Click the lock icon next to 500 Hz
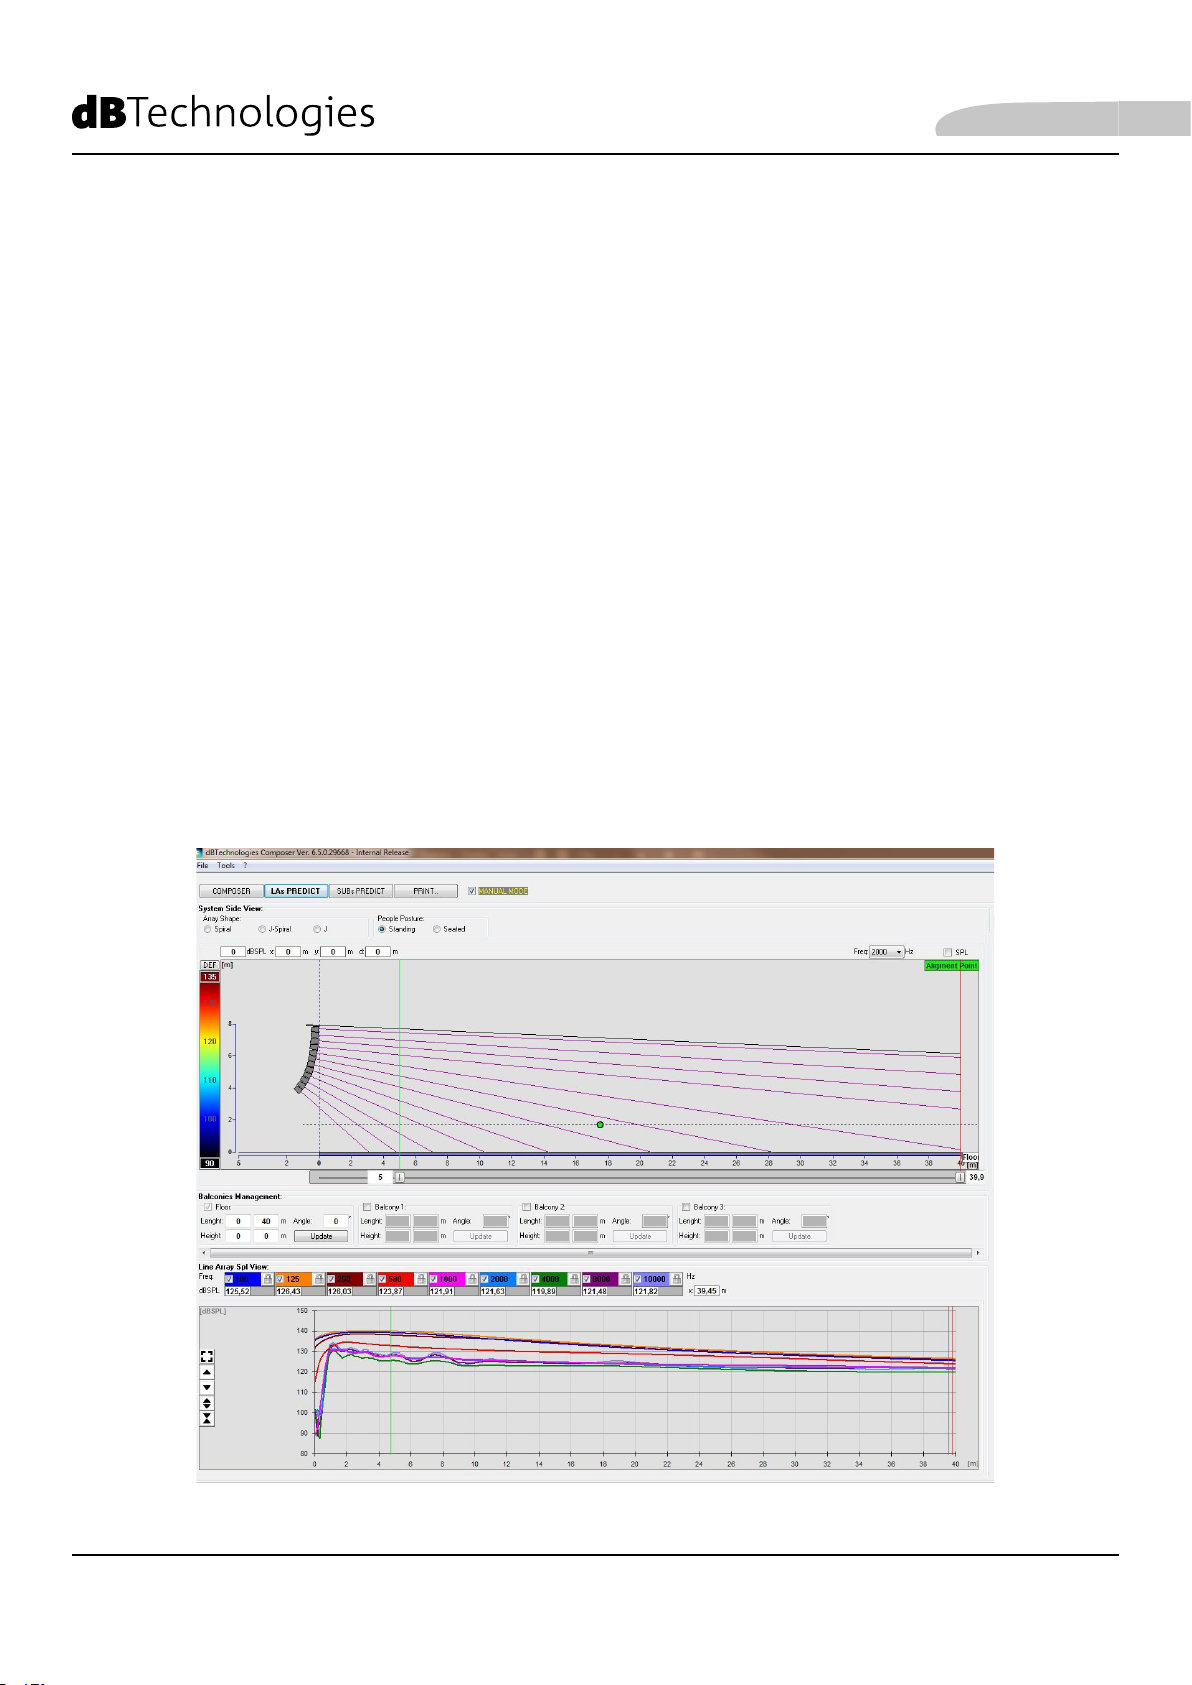The image size is (1192, 1685). (x=421, y=1279)
